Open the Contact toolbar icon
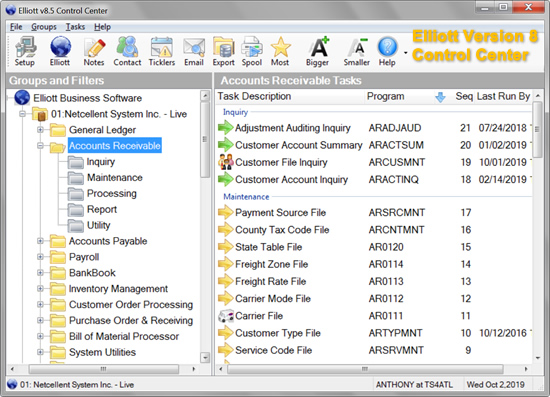 point(127,51)
